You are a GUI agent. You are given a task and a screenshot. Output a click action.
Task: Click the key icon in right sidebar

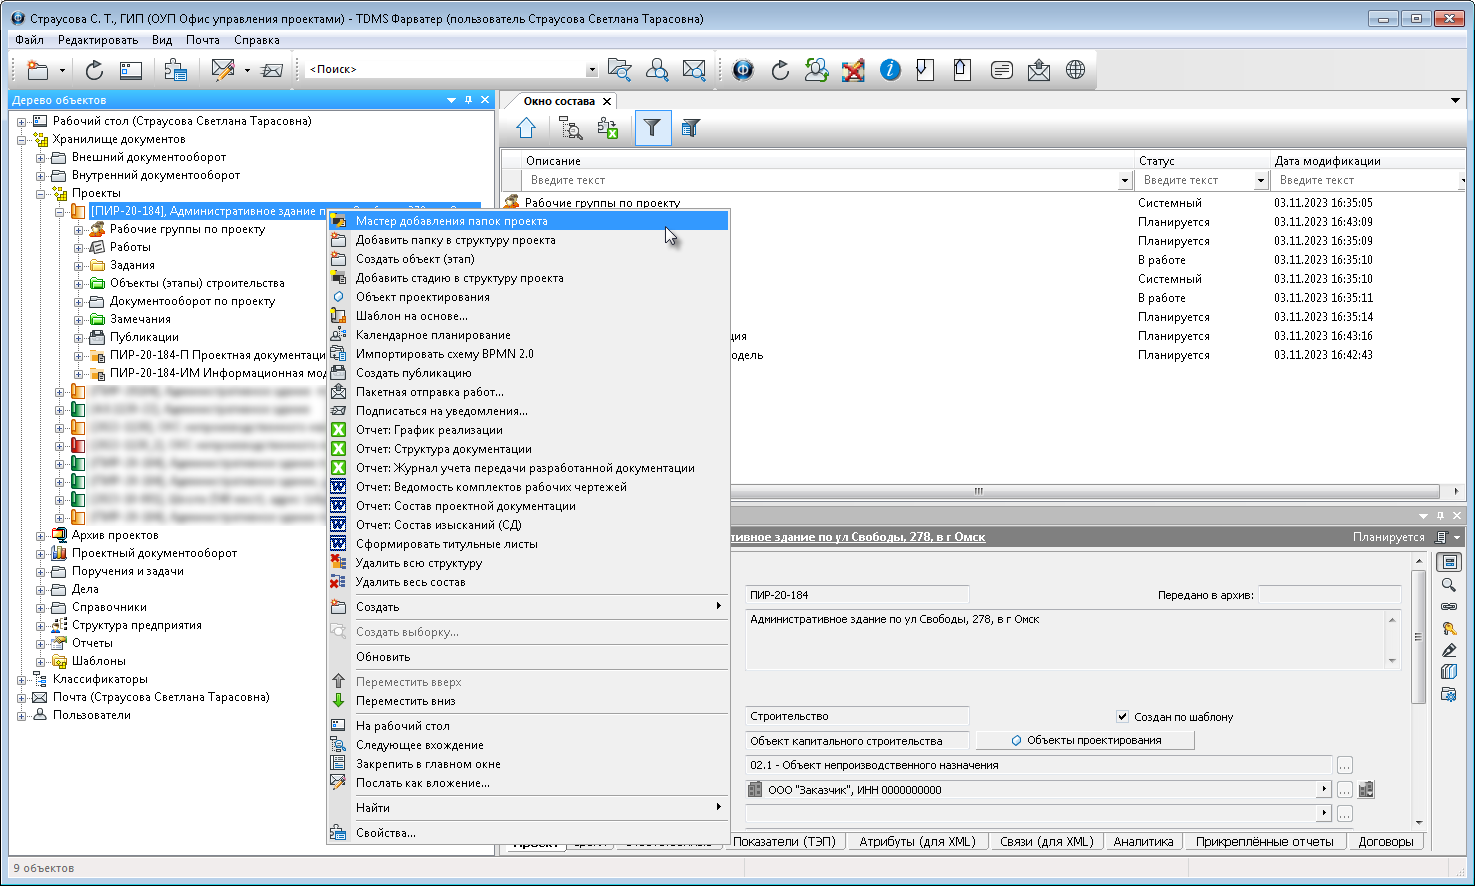(1449, 629)
